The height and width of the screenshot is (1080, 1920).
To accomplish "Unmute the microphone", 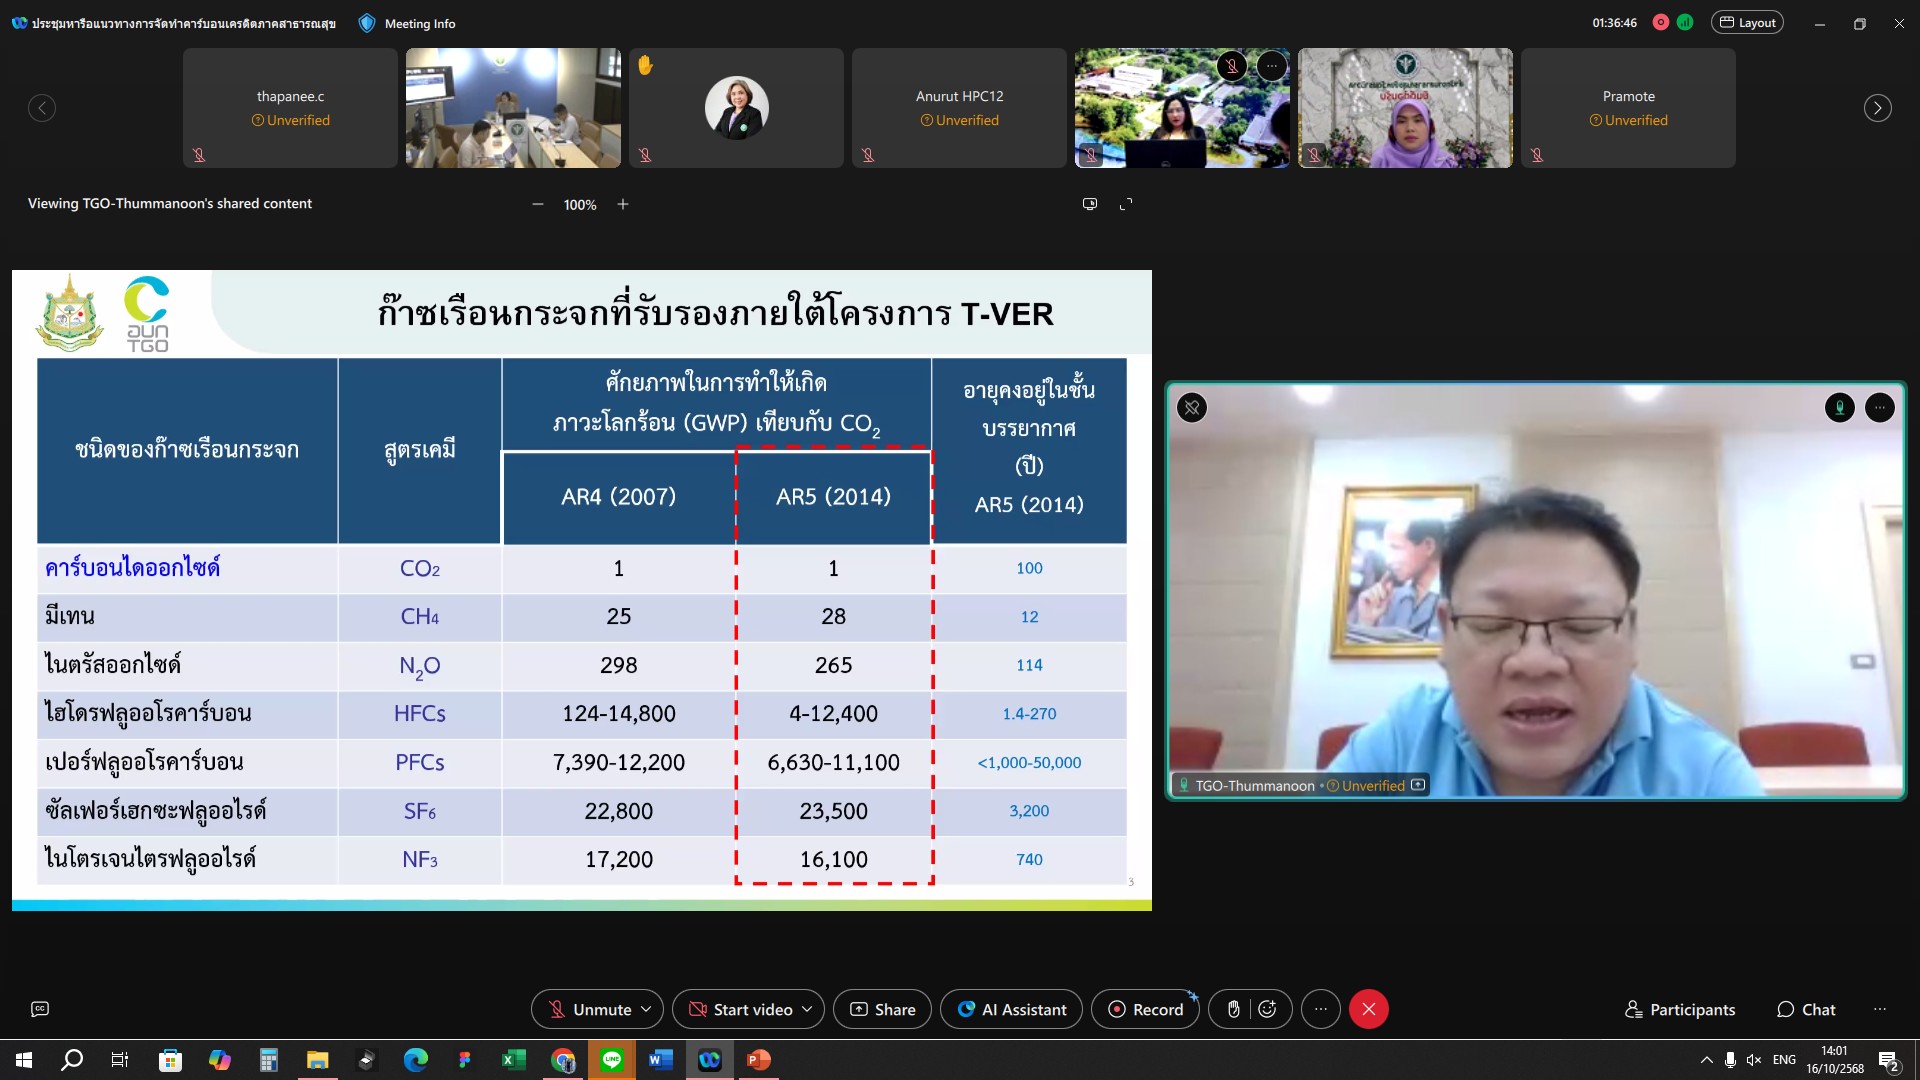I will [x=588, y=1009].
